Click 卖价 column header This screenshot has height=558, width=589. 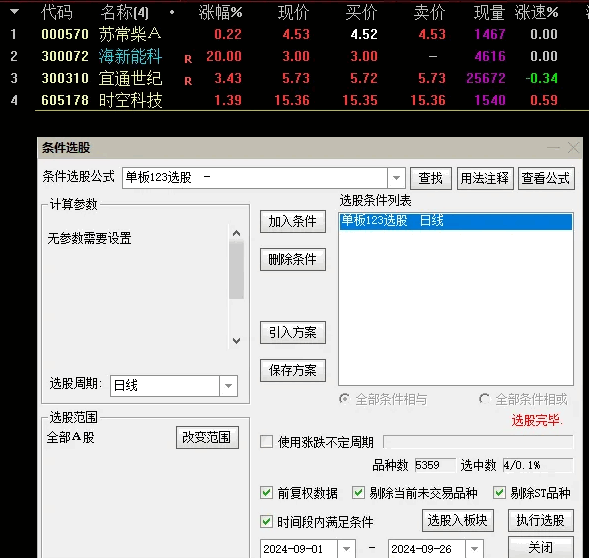click(x=429, y=13)
